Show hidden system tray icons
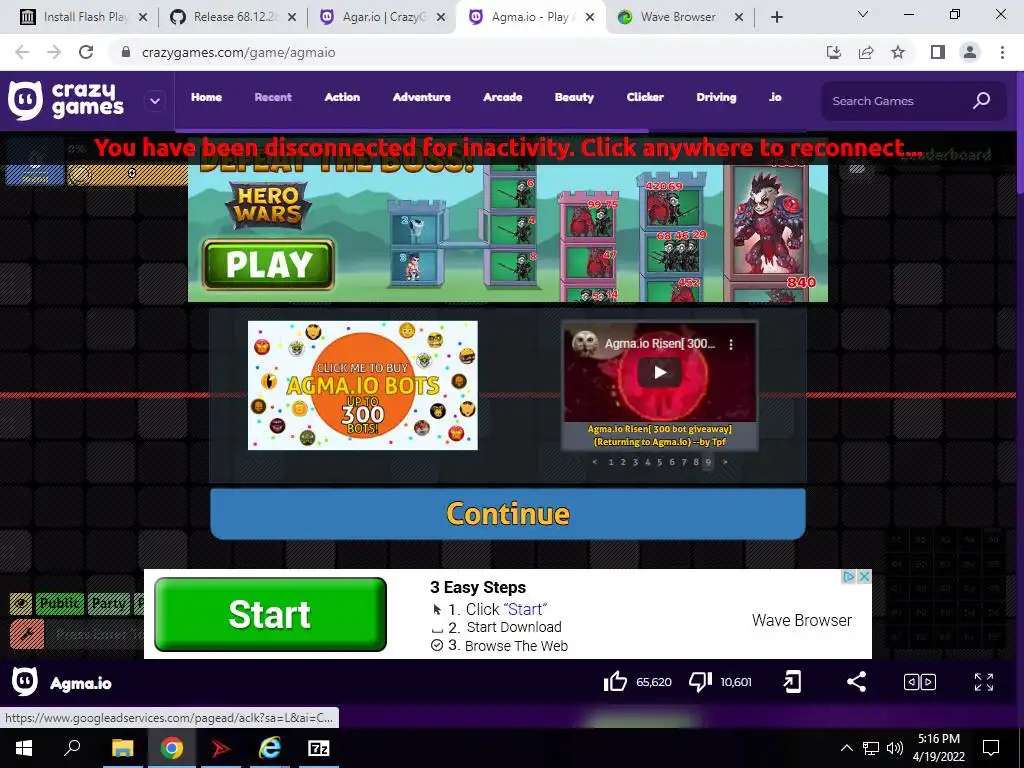Screen dimensions: 1024x768 tap(846, 748)
